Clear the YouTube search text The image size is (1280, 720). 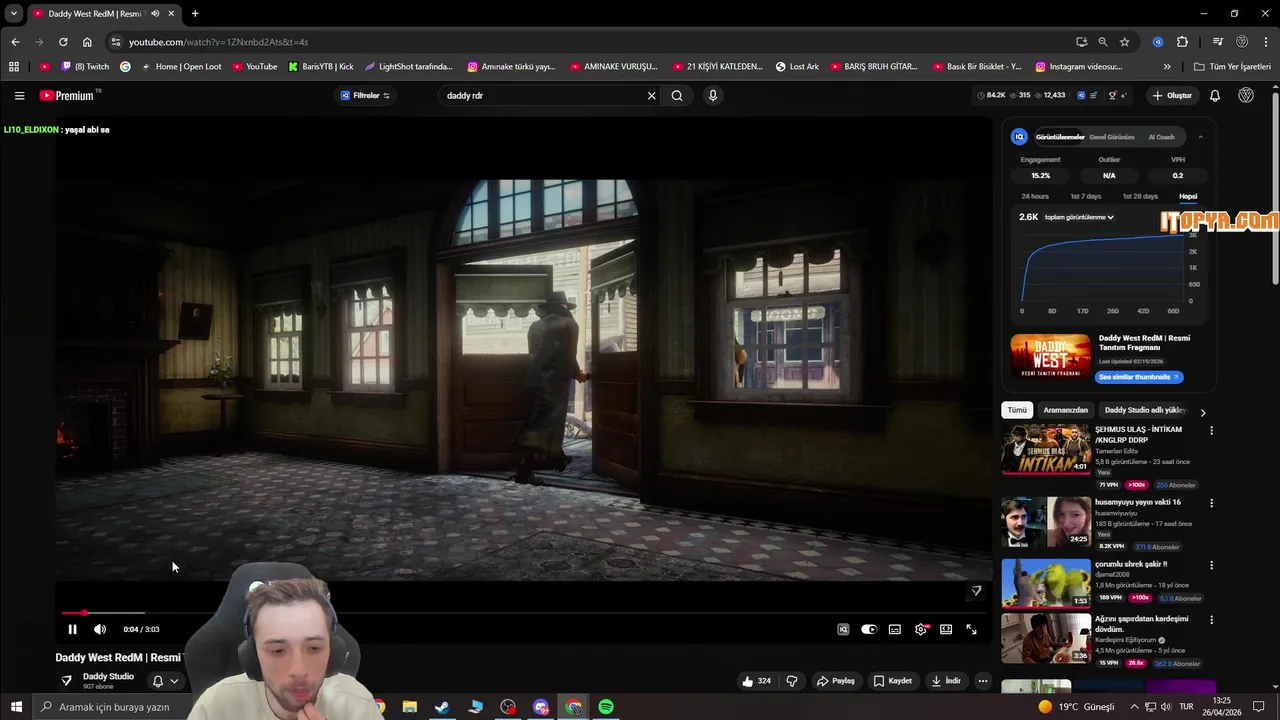(x=651, y=96)
